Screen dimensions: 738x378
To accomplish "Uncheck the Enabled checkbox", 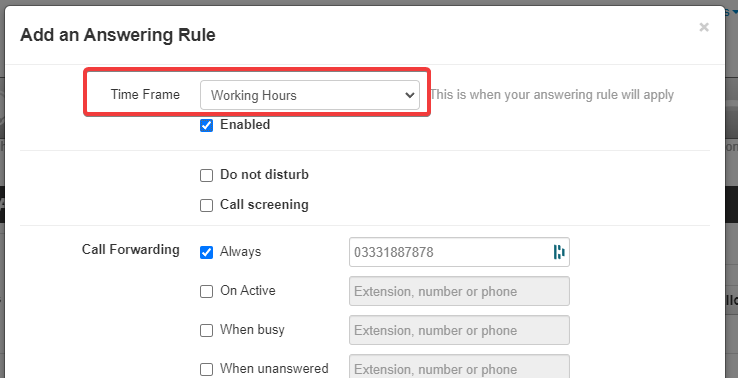I will click(x=207, y=125).
